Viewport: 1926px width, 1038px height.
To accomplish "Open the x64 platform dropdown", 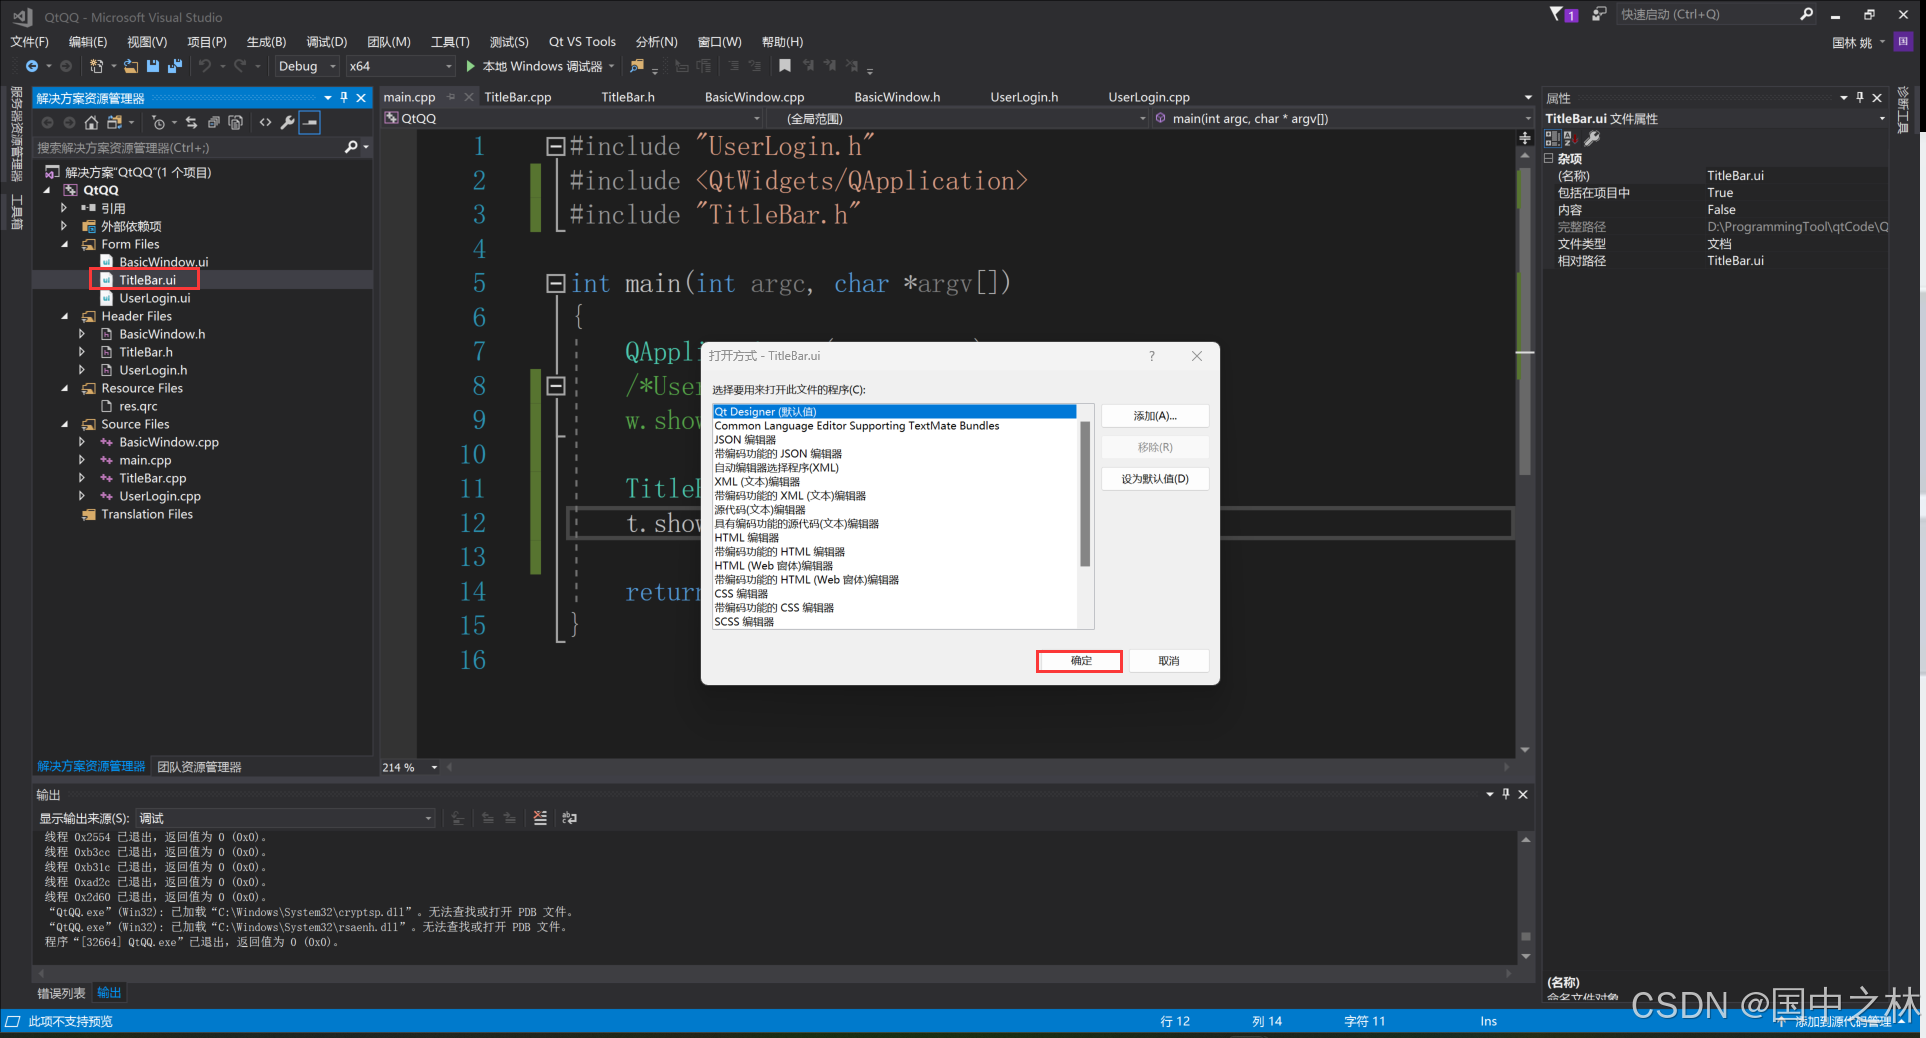I will (x=400, y=66).
